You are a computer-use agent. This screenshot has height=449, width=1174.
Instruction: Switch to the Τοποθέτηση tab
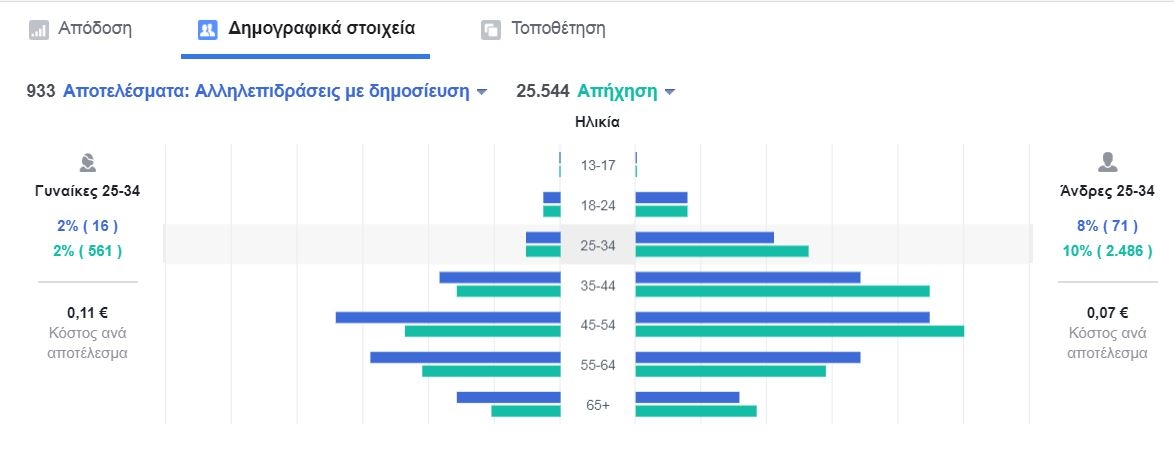[x=558, y=29]
